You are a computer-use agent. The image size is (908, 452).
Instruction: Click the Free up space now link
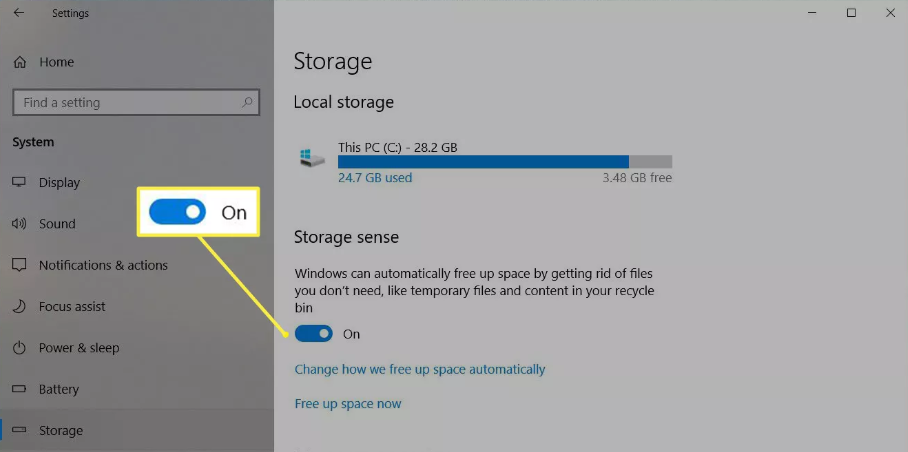point(348,403)
